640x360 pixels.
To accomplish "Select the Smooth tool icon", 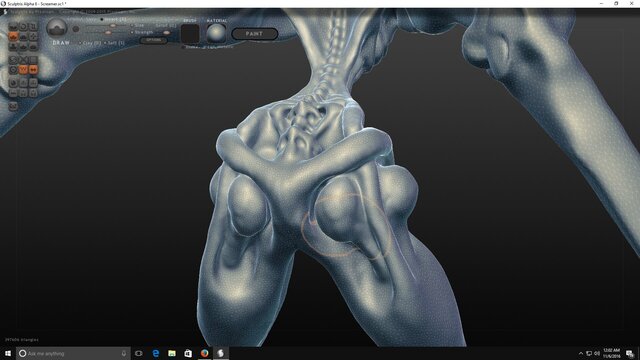I will pos(33,46).
